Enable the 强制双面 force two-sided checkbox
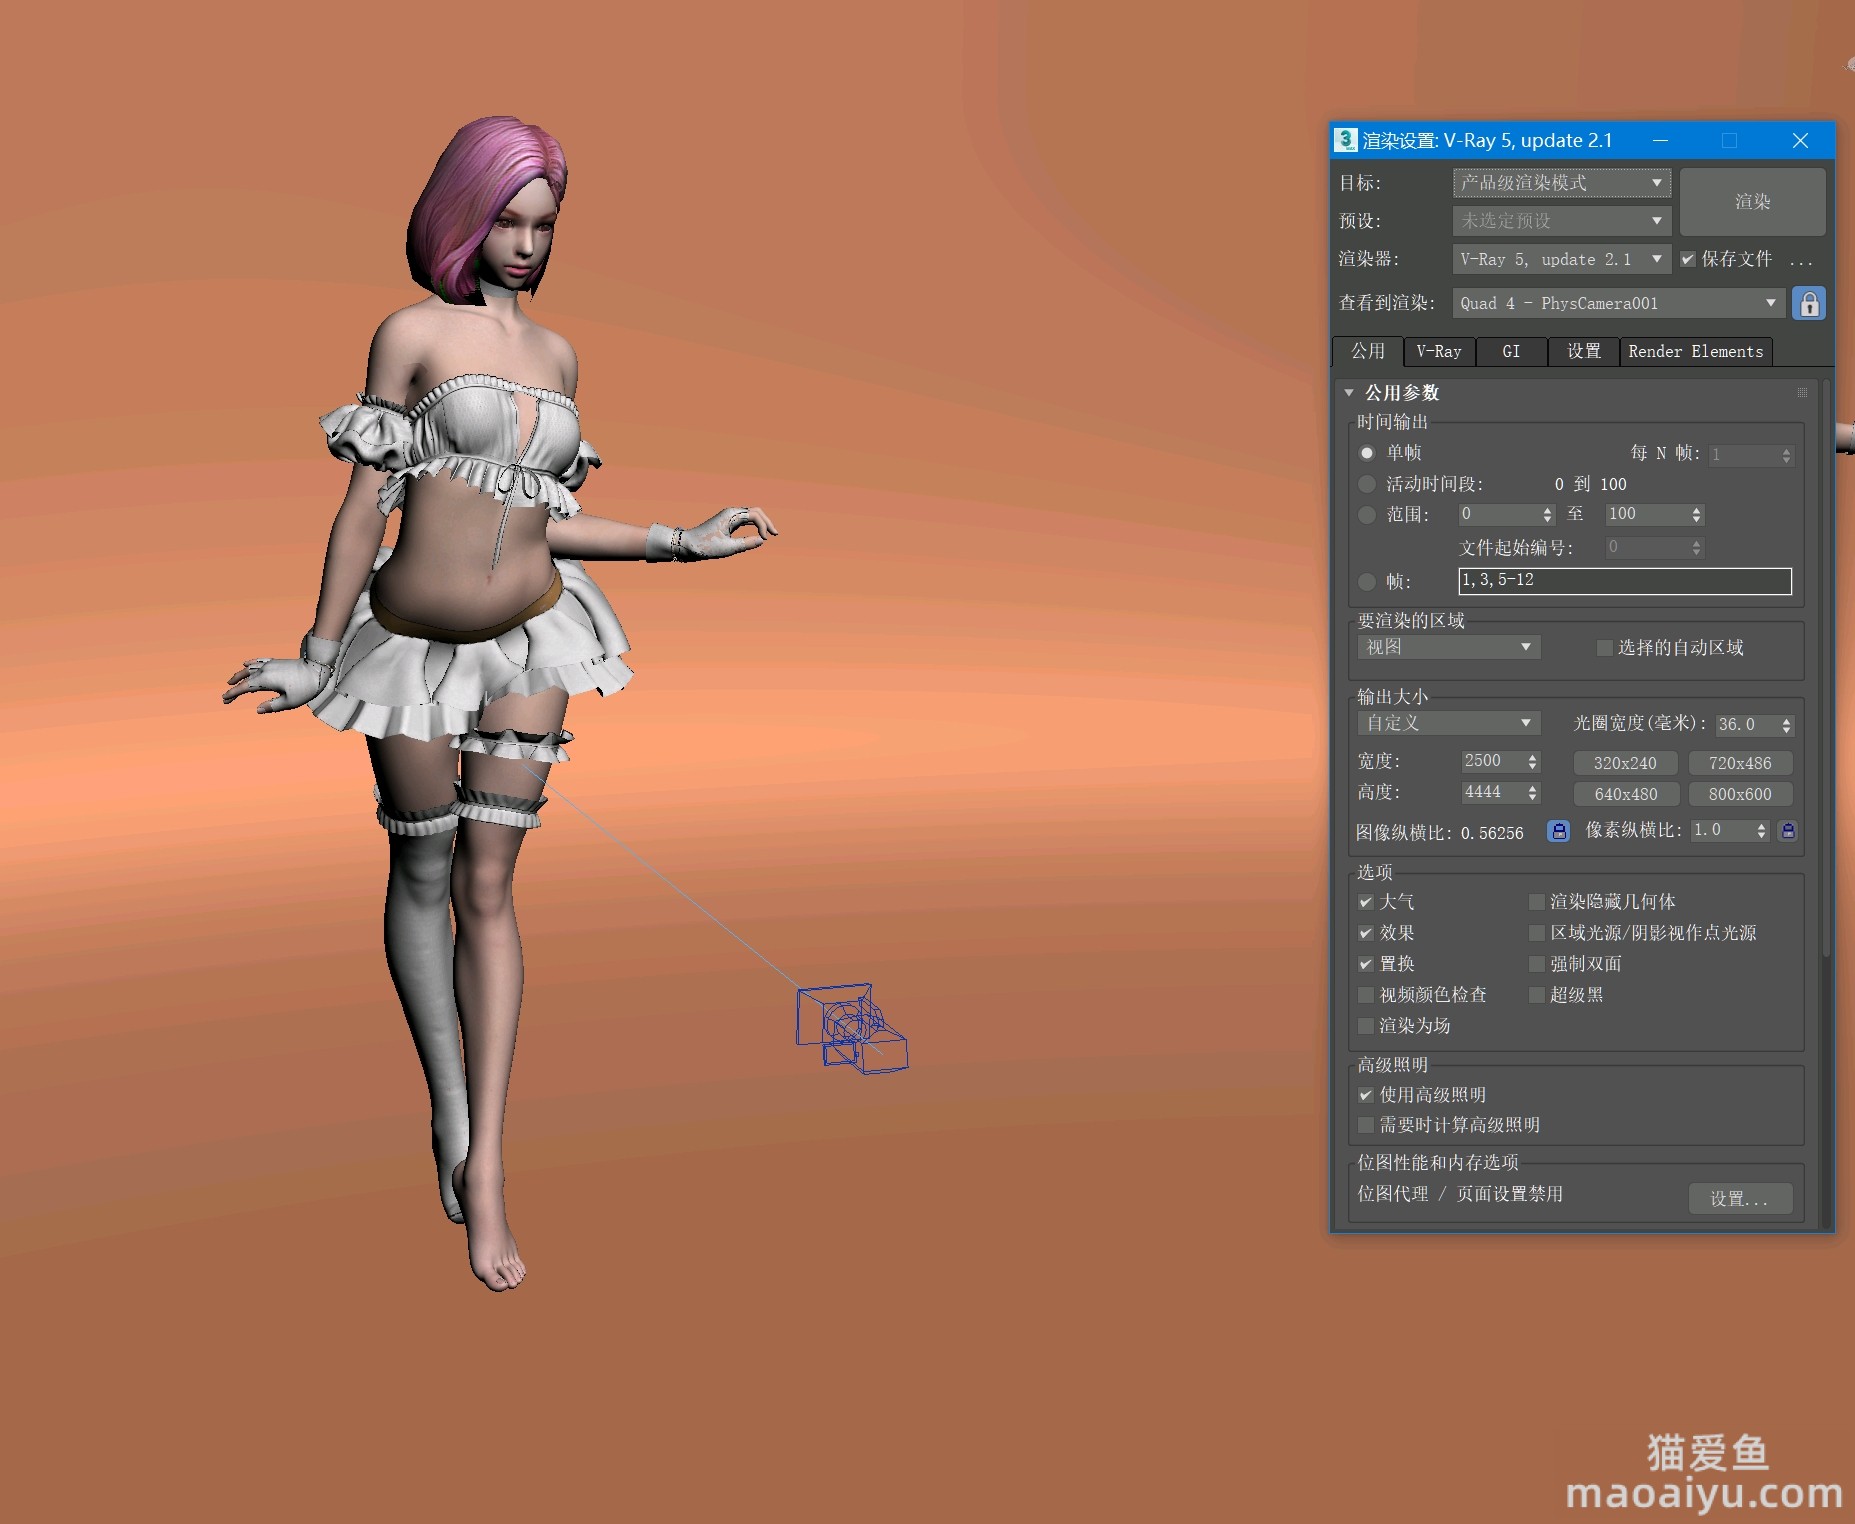The width and height of the screenshot is (1855, 1524). pyautogui.click(x=1537, y=964)
